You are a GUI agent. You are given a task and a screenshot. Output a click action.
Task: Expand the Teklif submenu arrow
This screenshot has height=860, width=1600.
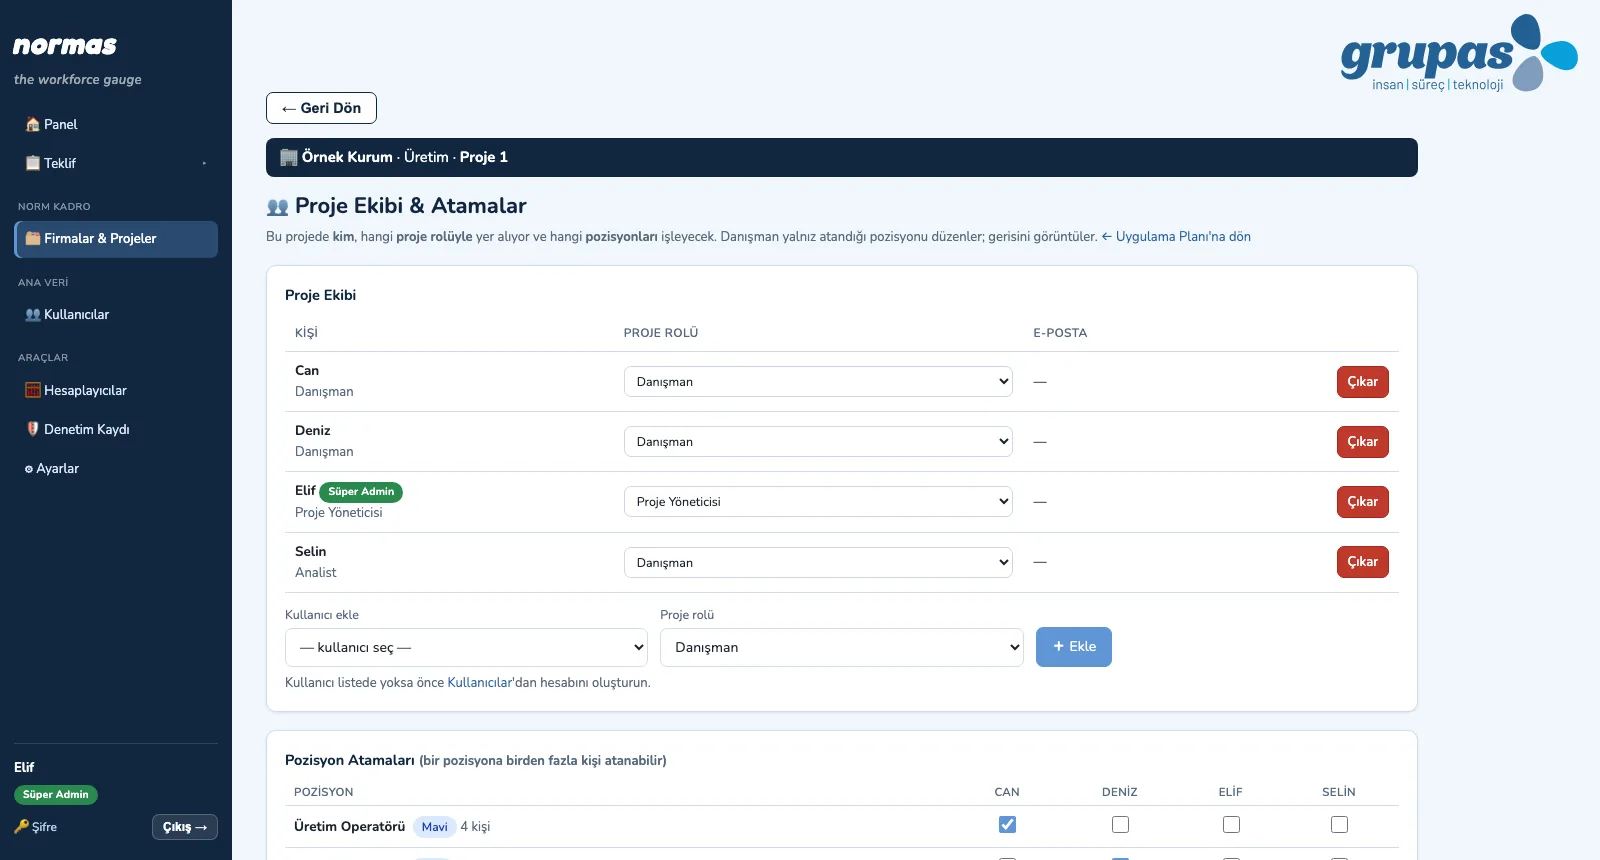pos(204,163)
